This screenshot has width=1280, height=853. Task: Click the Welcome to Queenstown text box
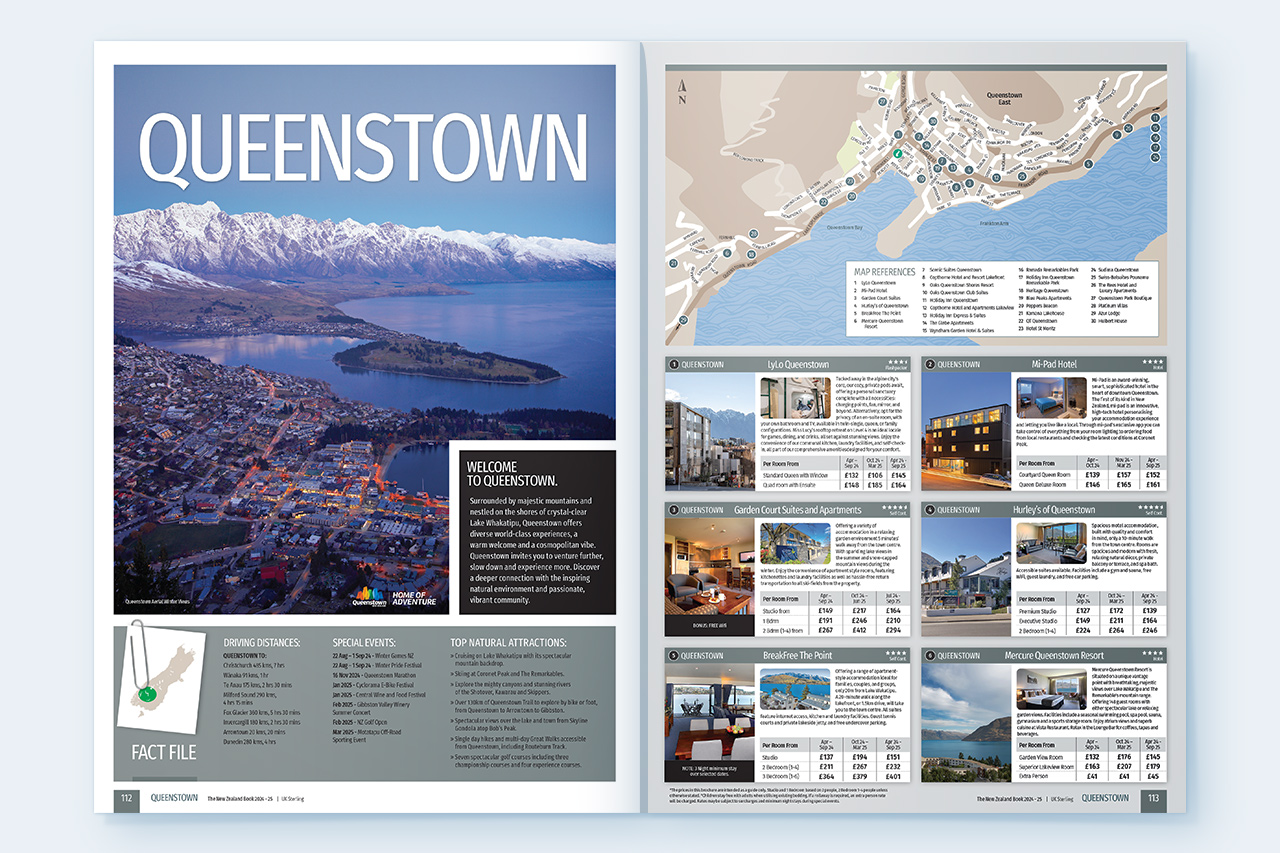pos(531,531)
